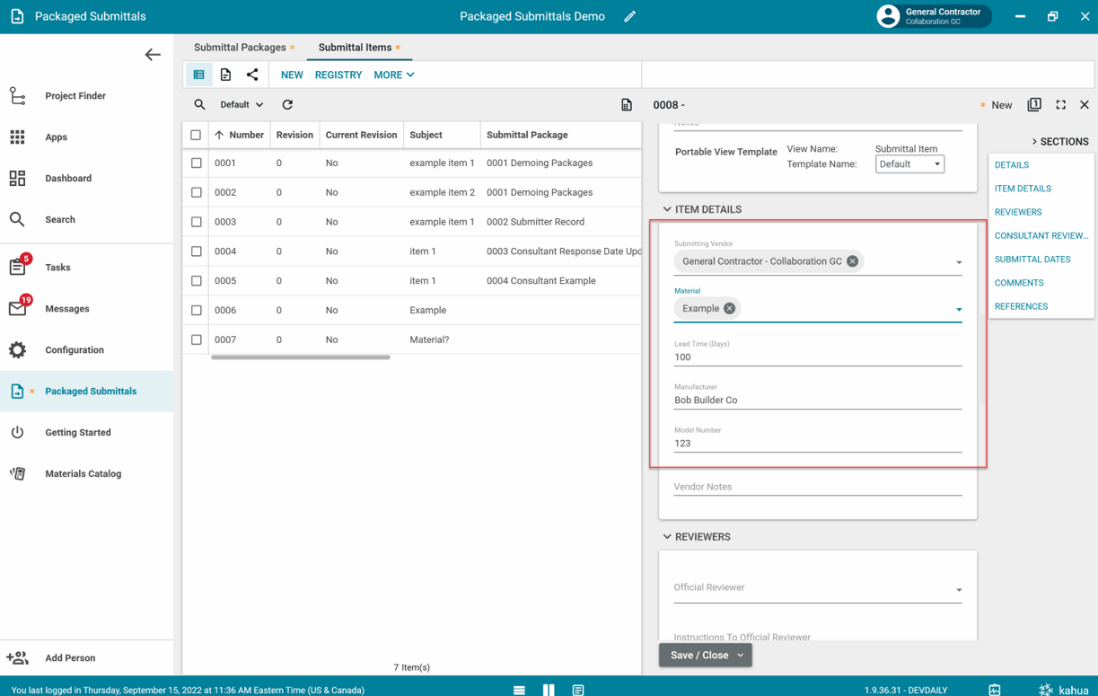1098x696 pixels.
Task: Click the horizontal scrollbar under the list
Action: [300, 357]
